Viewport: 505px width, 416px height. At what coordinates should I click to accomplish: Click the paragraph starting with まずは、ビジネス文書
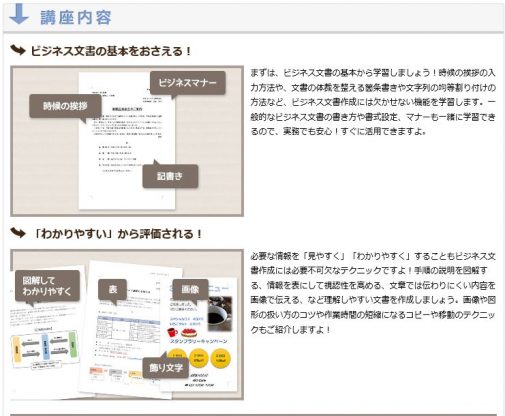coord(373,102)
